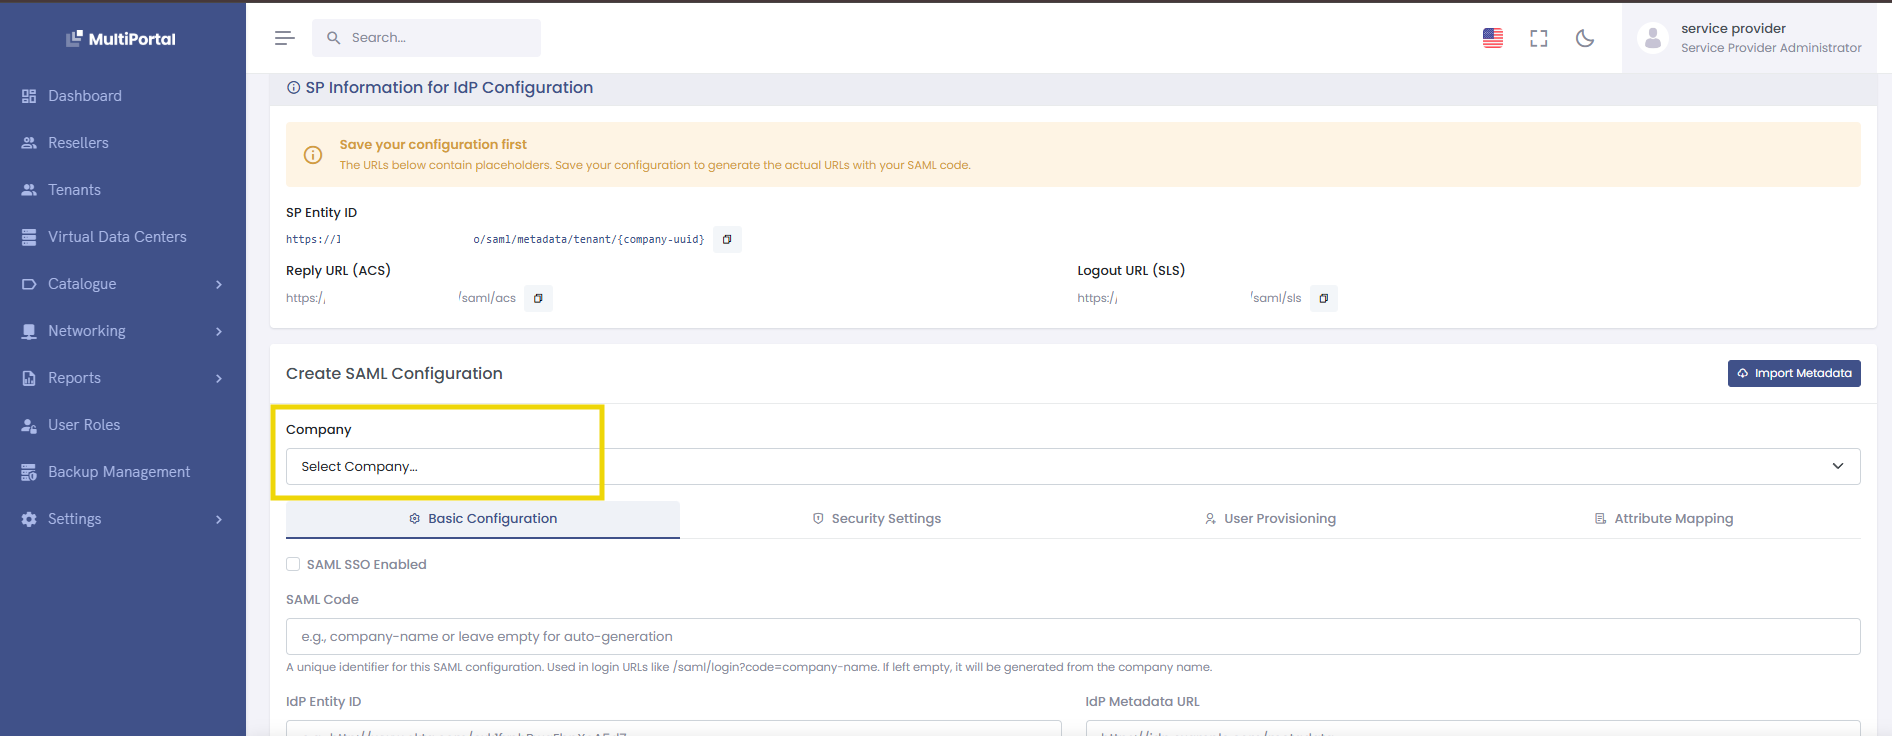
Task: Click the Networking sidebar icon
Action: click(x=29, y=331)
